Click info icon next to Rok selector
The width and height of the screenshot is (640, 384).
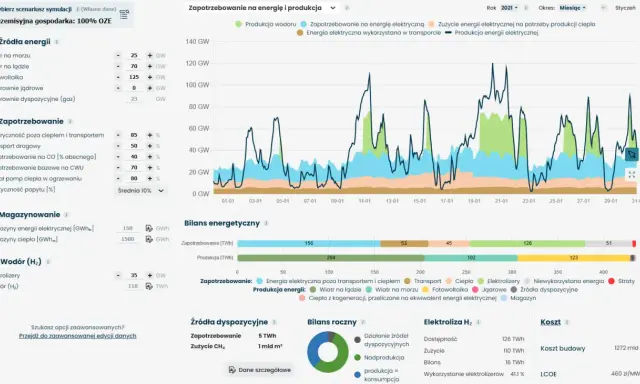[x=526, y=8]
